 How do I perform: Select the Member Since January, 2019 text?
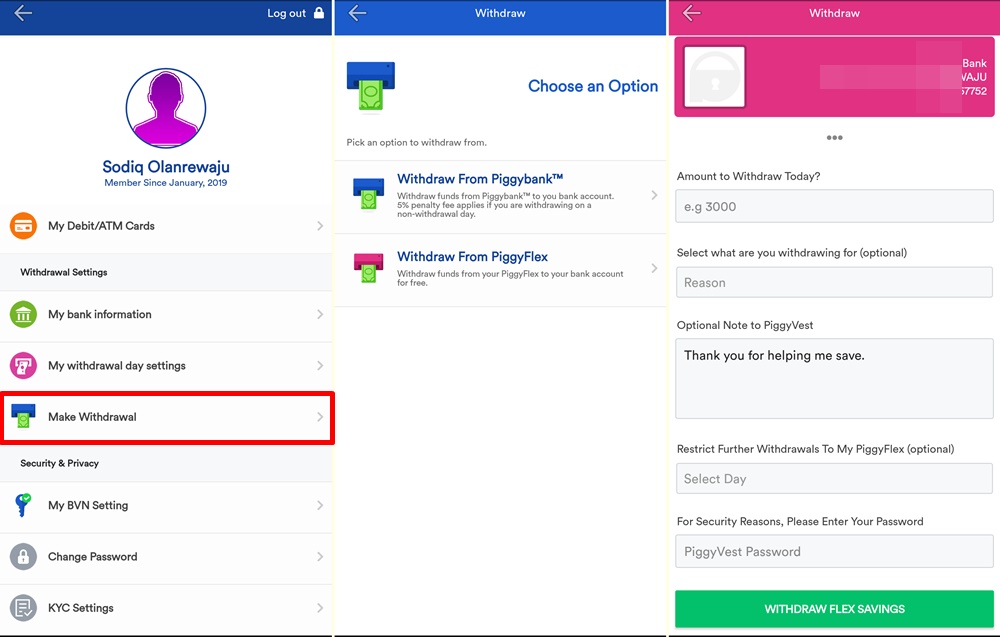point(166,182)
